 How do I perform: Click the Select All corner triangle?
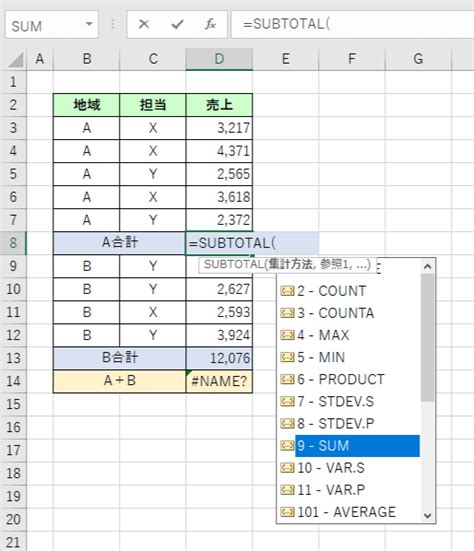click(x=16, y=59)
